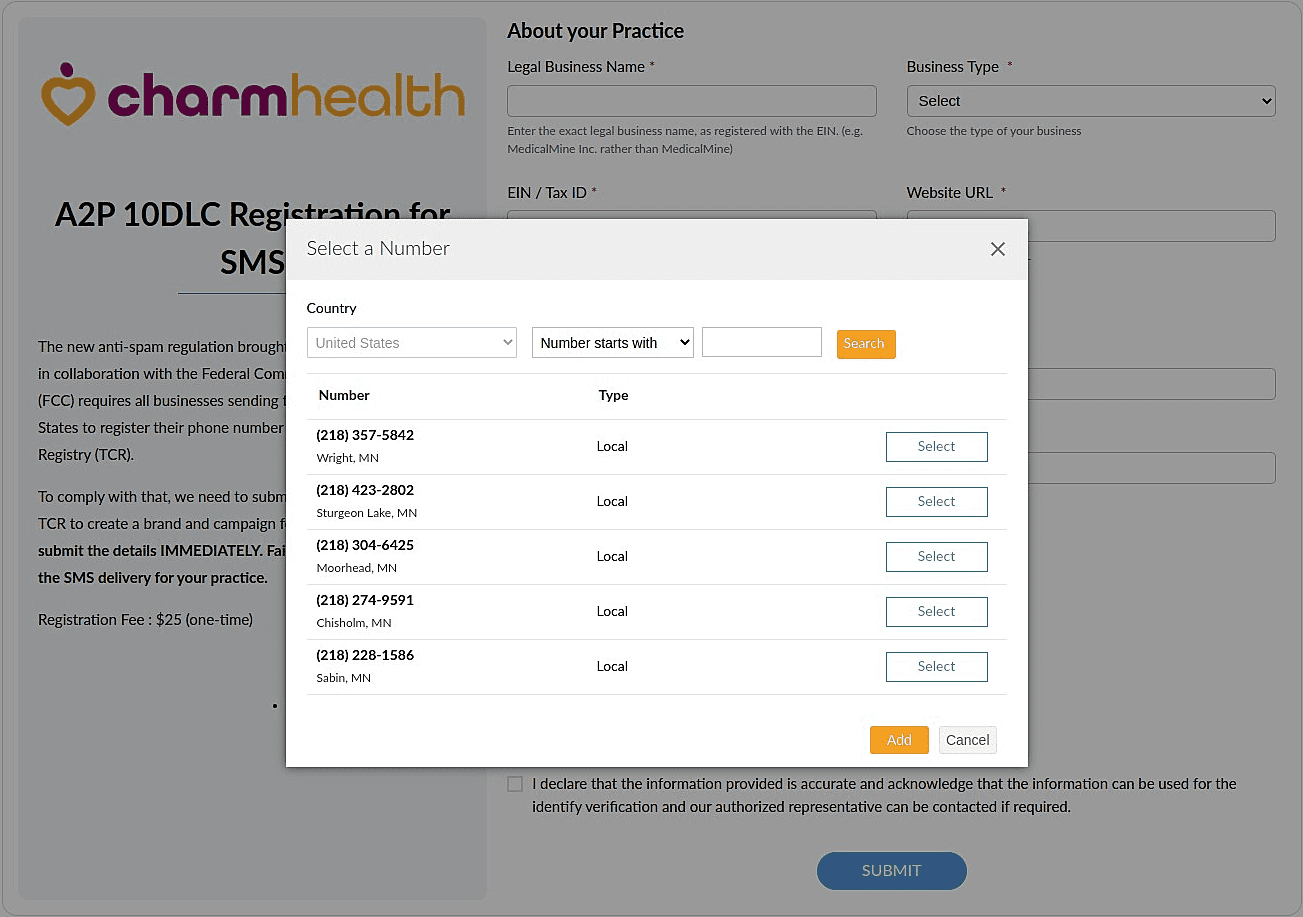Viewport: 1303px width, 917px height.
Task: Click the number search text field
Action: pos(761,342)
